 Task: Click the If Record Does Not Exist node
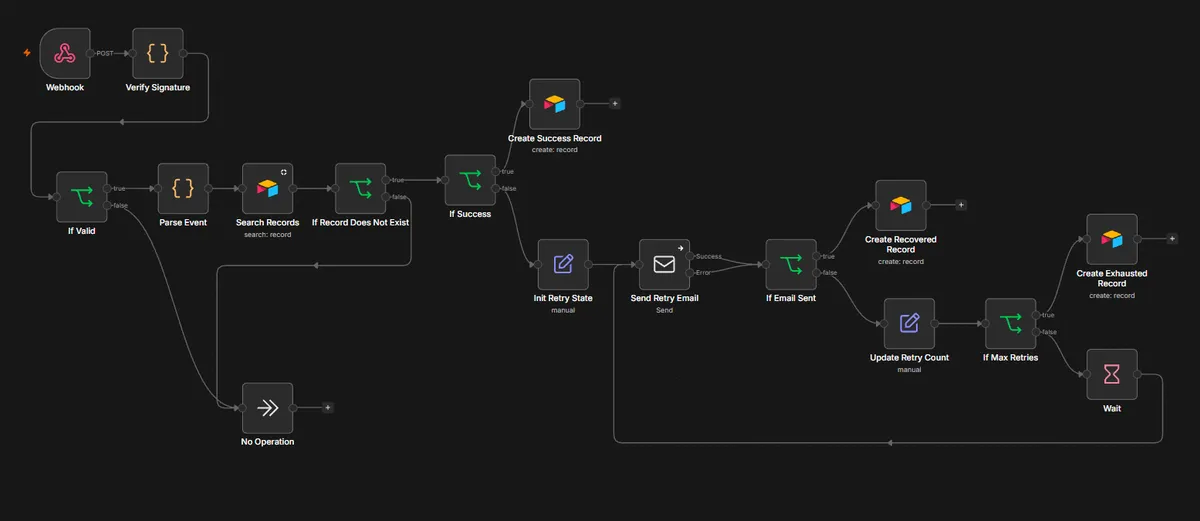pyautogui.click(x=360, y=189)
